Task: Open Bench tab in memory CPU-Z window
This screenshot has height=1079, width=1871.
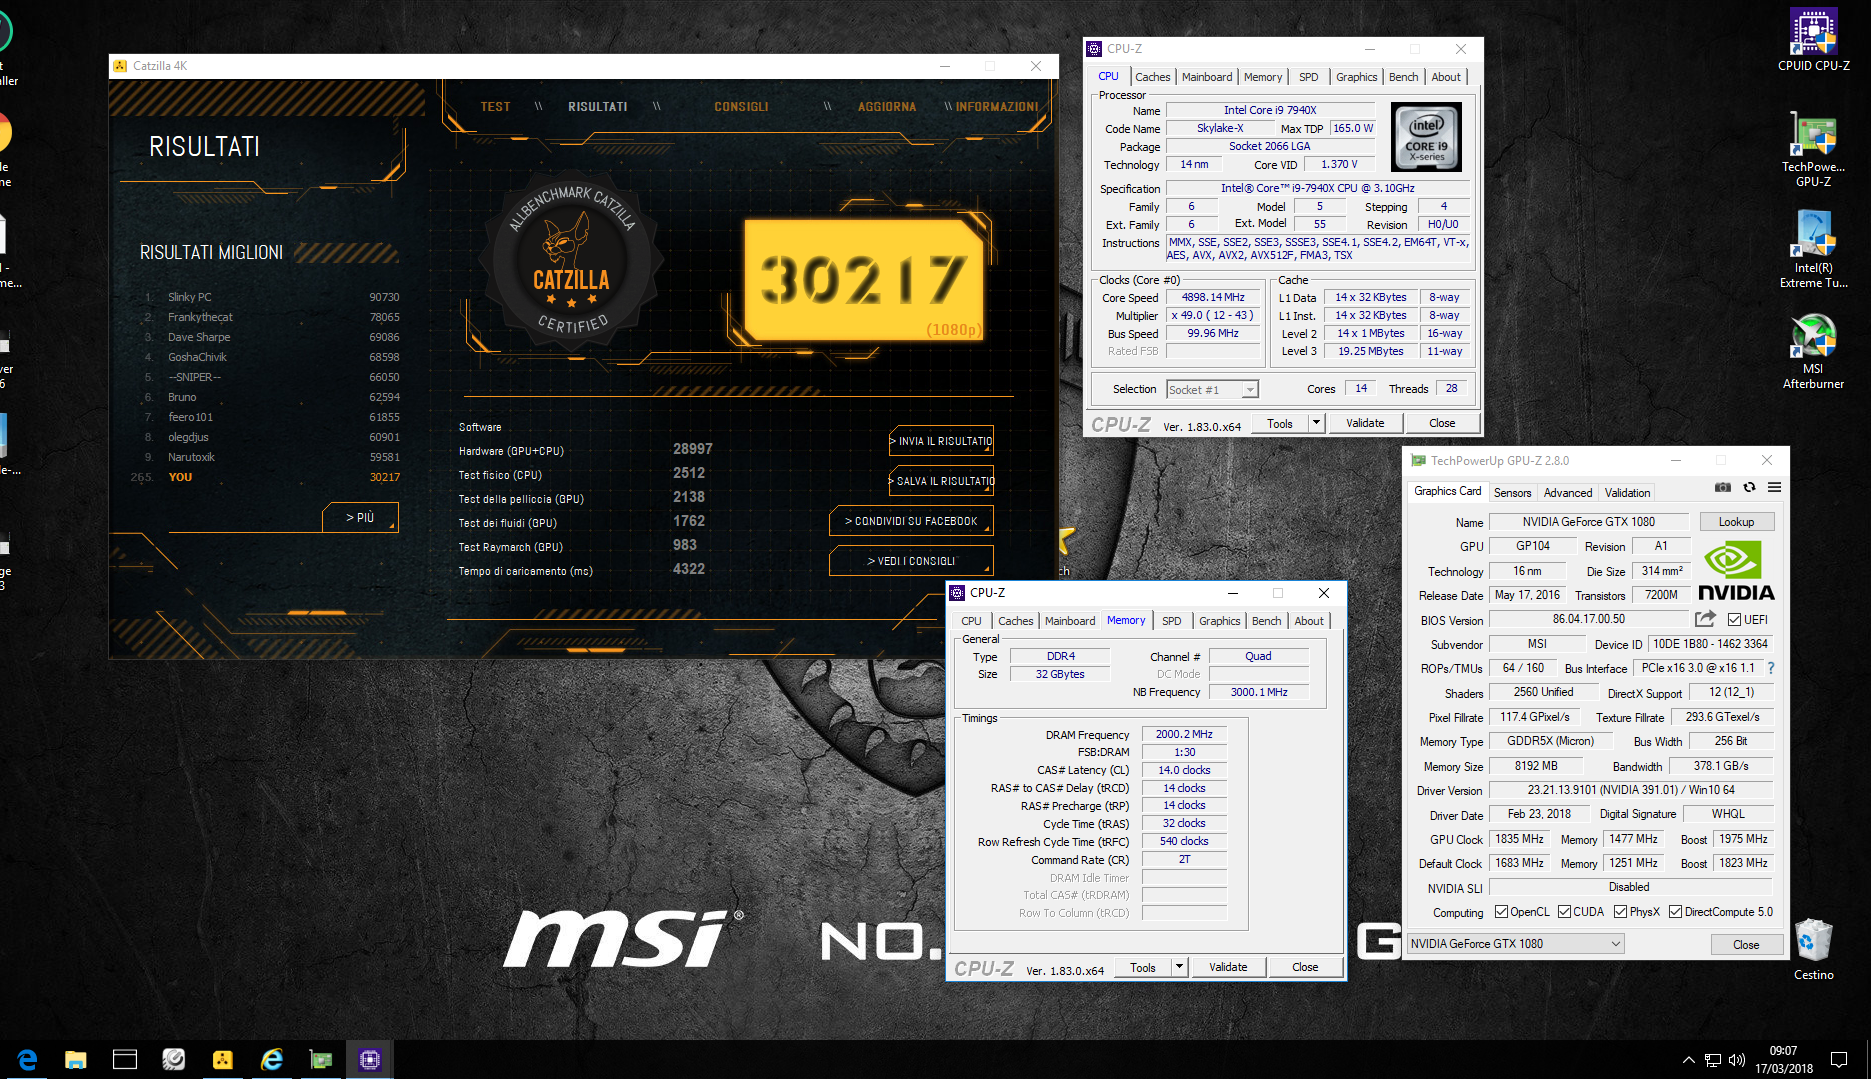Action: (x=1266, y=621)
